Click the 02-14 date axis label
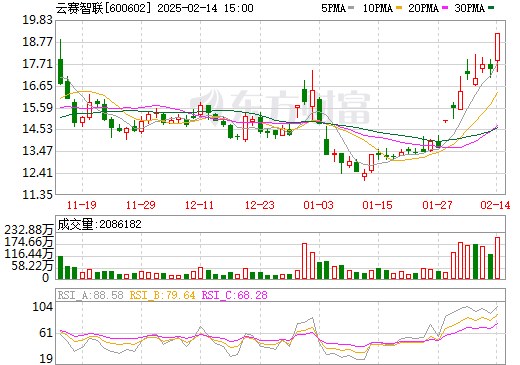This screenshot has width=520, height=365. click(x=495, y=205)
